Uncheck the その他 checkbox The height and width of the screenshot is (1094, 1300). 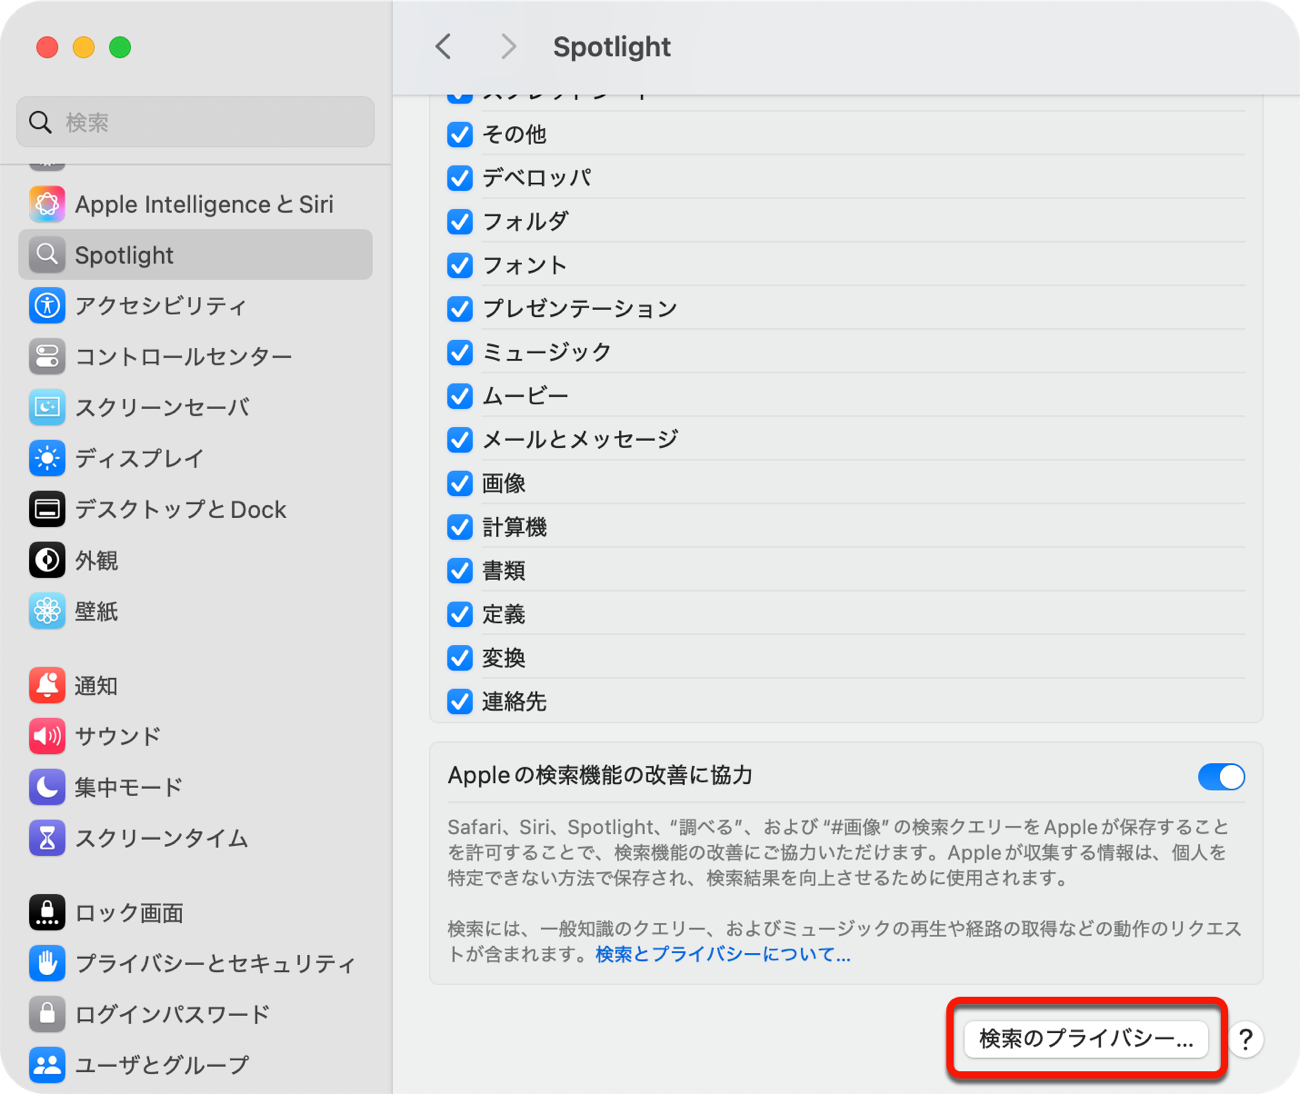[x=460, y=134]
